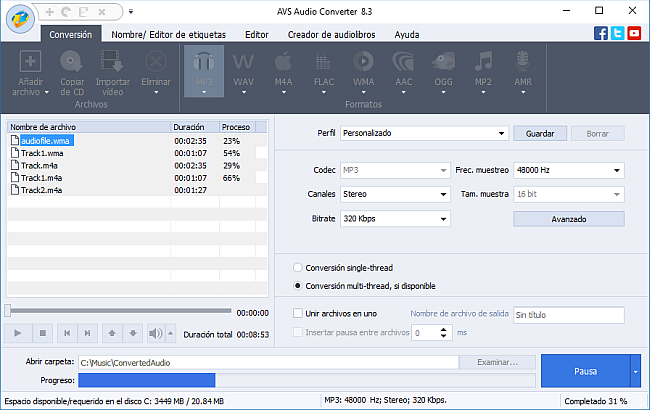
Task: Open the Perfil dropdown
Action: click(424, 132)
